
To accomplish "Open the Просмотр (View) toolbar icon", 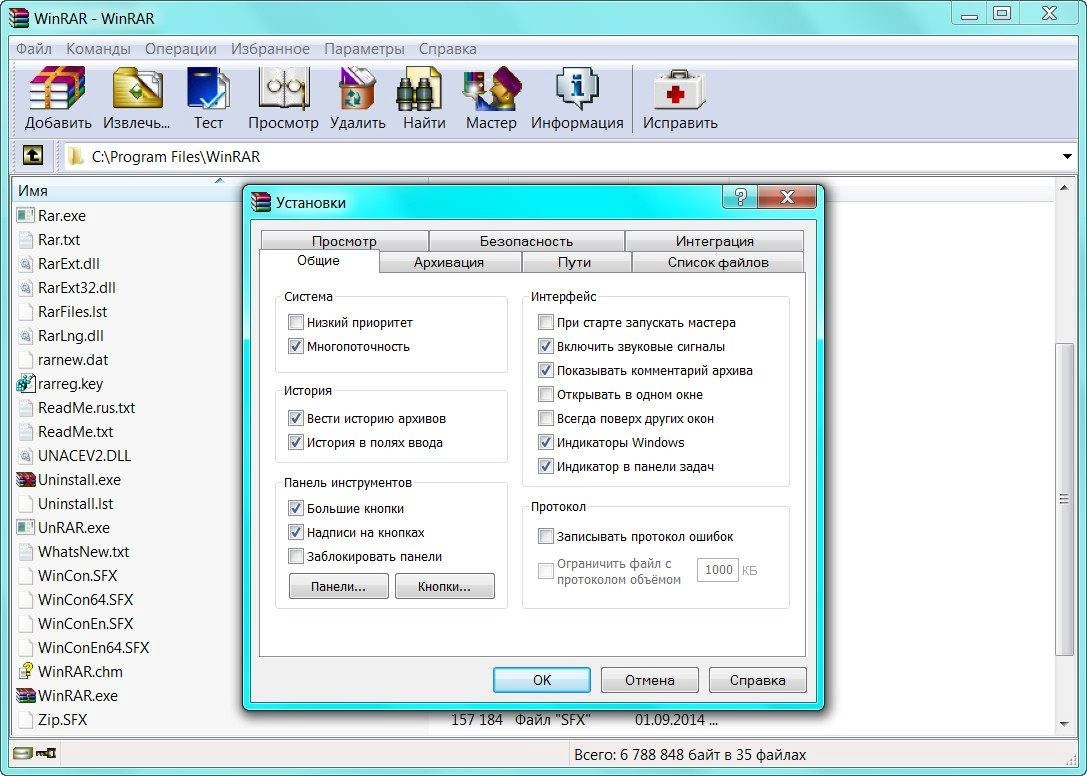I will [284, 88].
